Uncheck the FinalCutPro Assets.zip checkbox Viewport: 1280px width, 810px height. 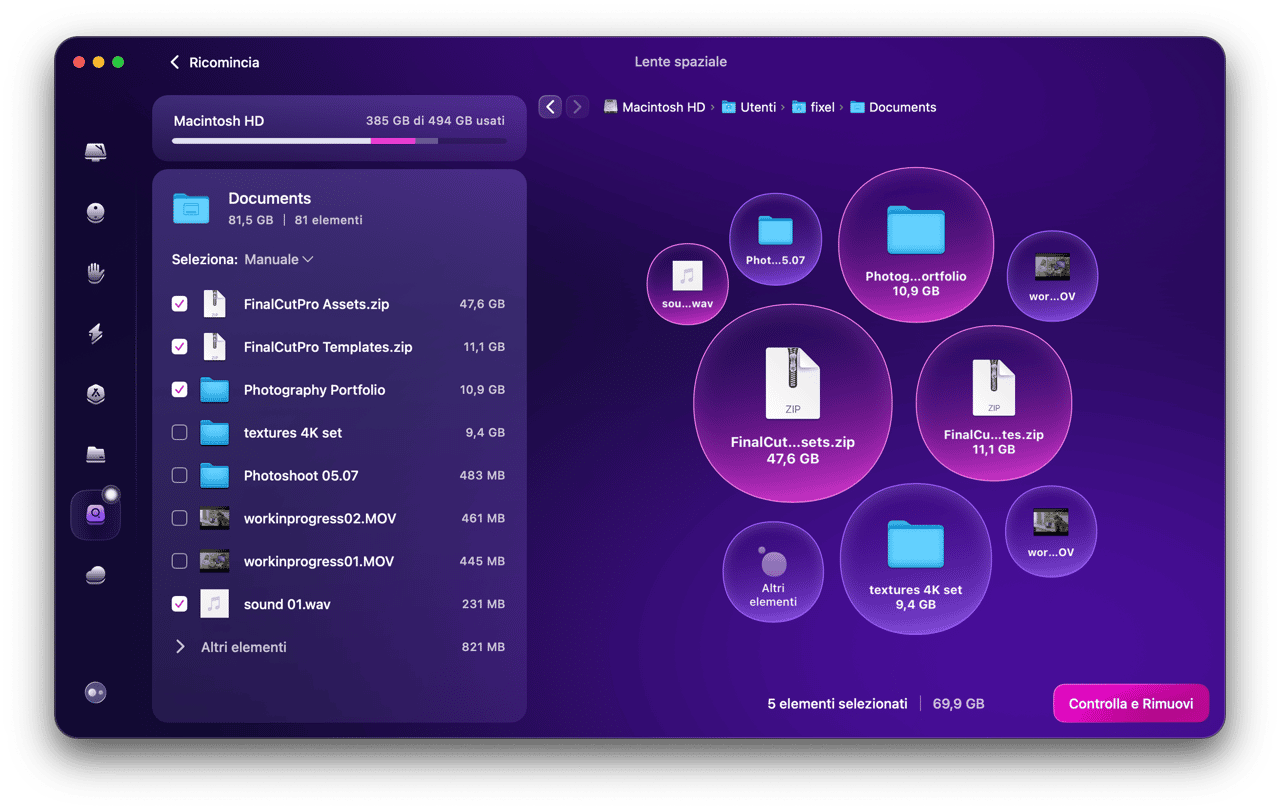(x=180, y=304)
